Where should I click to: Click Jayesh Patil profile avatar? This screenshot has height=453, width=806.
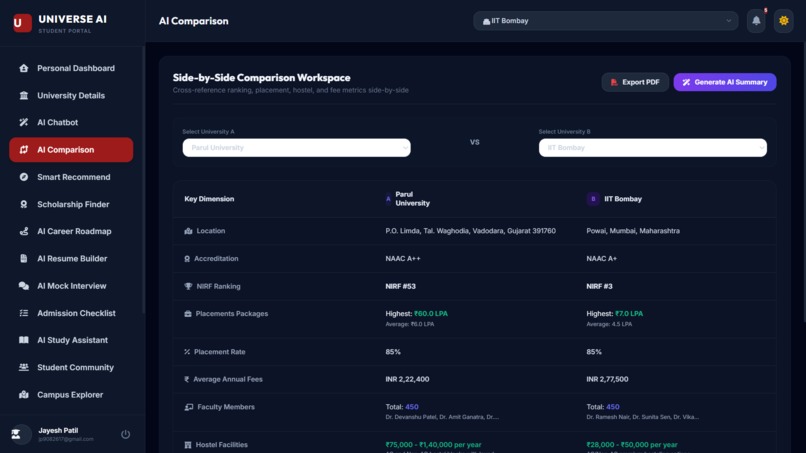[19, 434]
